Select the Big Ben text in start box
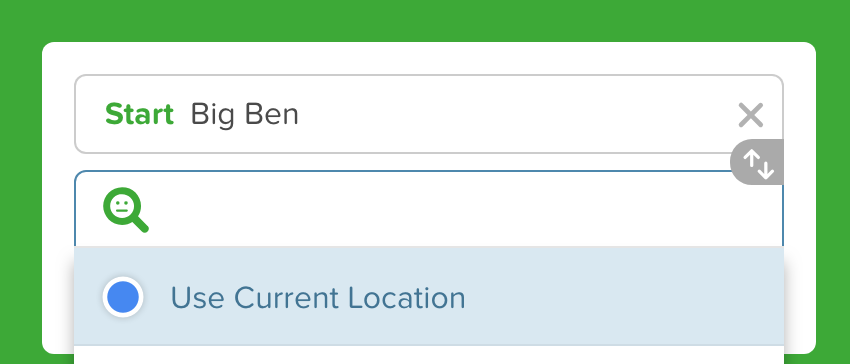 tap(244, 115)
